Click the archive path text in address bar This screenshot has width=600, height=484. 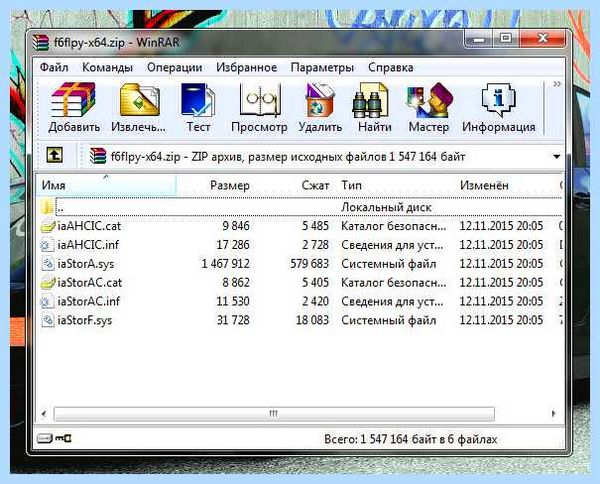tap(288, 157)
